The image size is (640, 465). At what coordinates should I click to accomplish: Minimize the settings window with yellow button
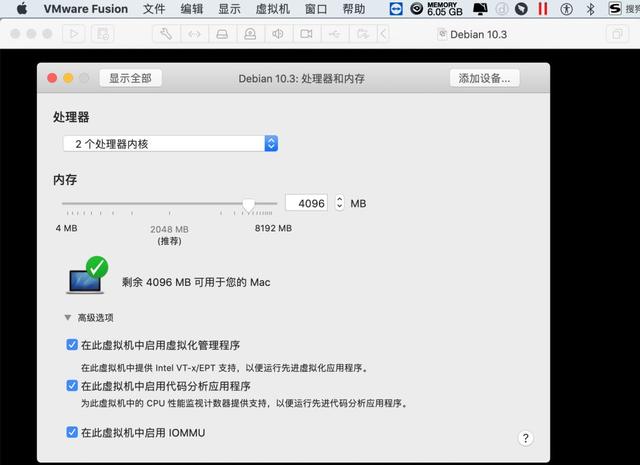point(68,78)
